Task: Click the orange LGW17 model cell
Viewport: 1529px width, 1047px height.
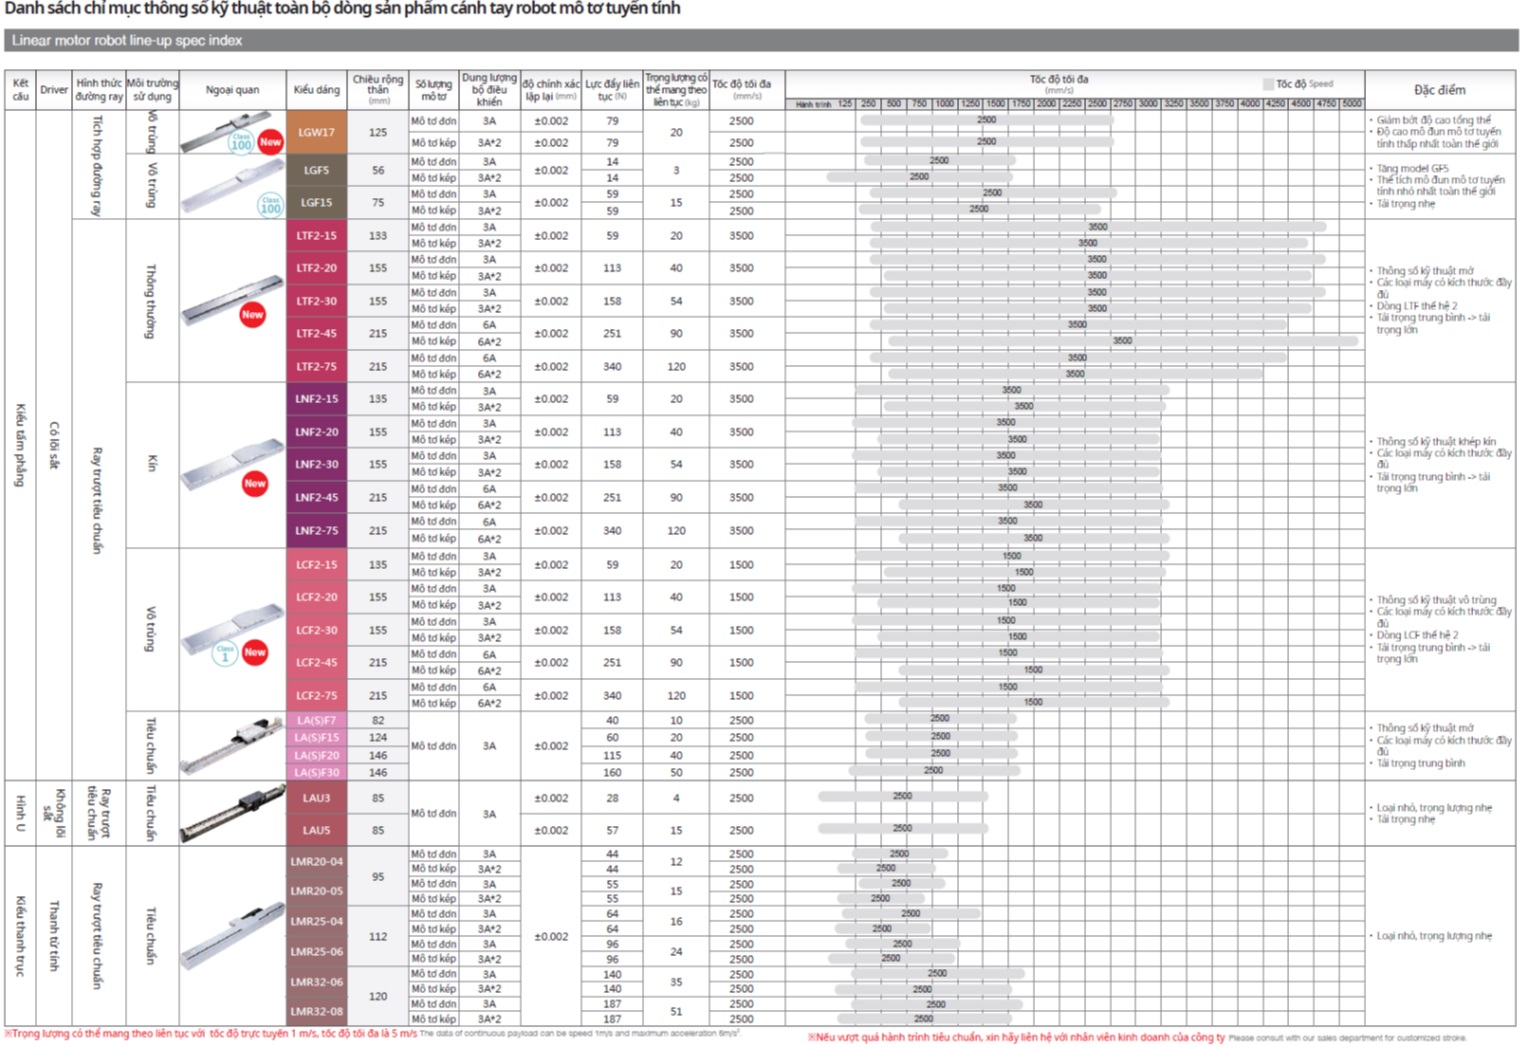Action: (316, 132)
